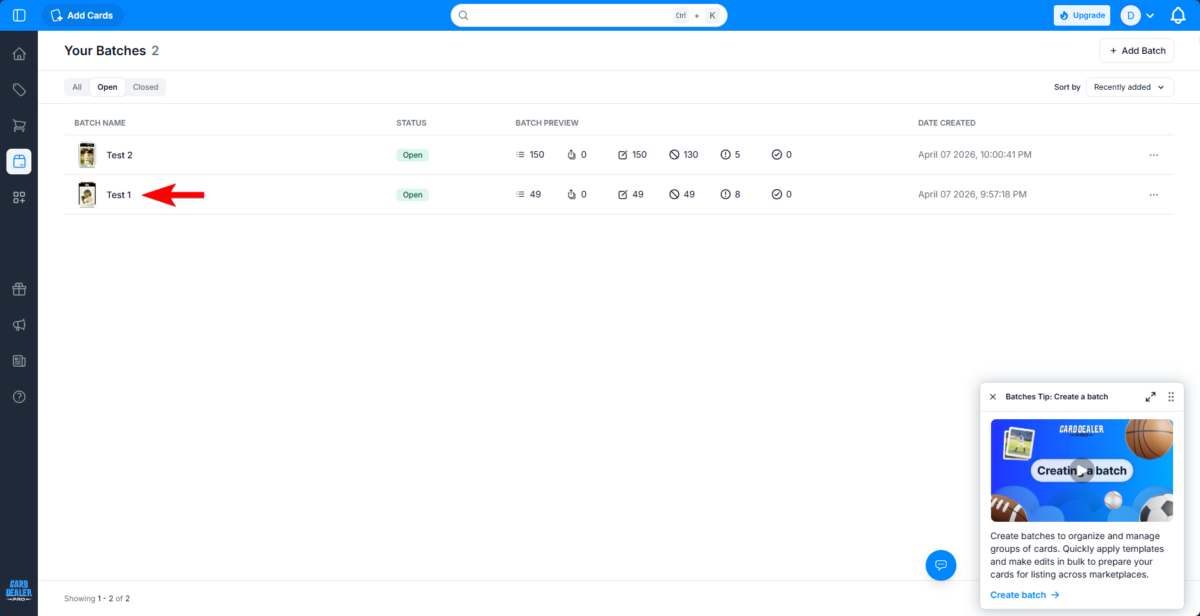Open the three-dot menu for Test 2

click(1153, 155)
